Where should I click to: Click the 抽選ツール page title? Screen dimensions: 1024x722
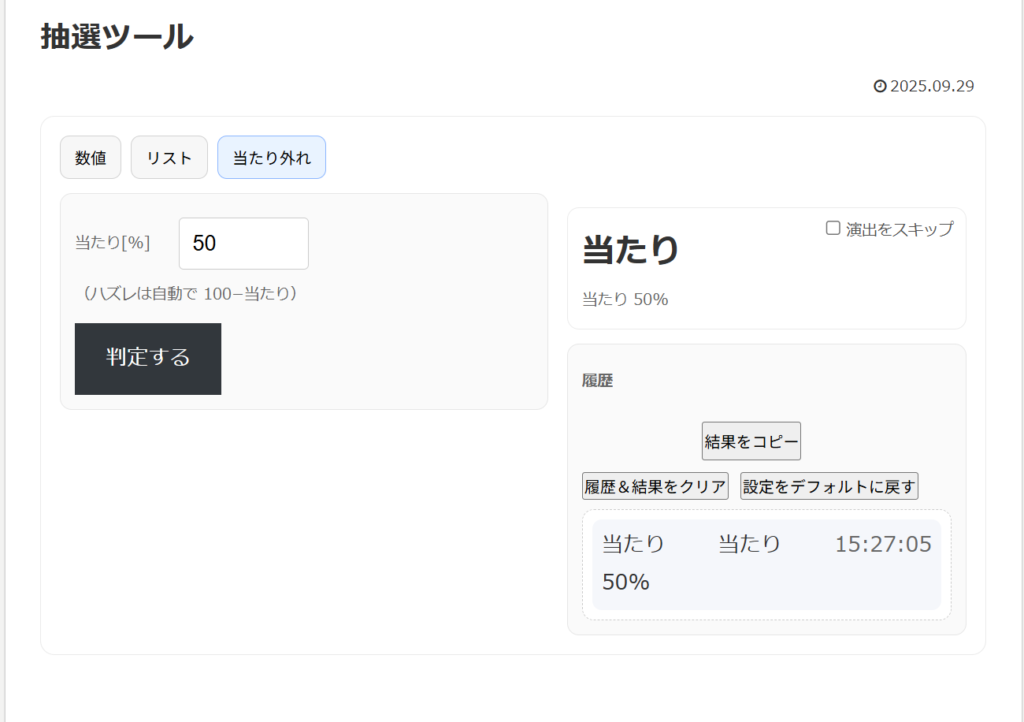pyautogui.click(x=117, y=37)
